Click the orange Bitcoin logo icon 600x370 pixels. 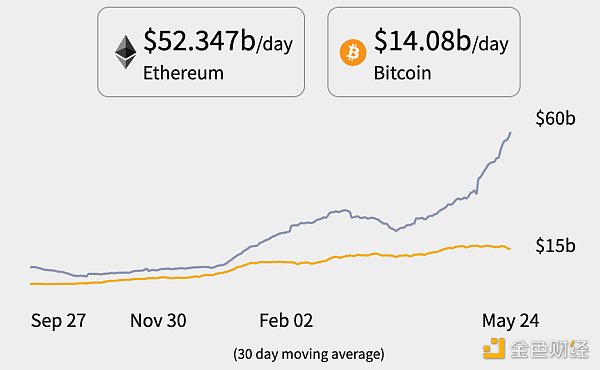coord(353,52)
